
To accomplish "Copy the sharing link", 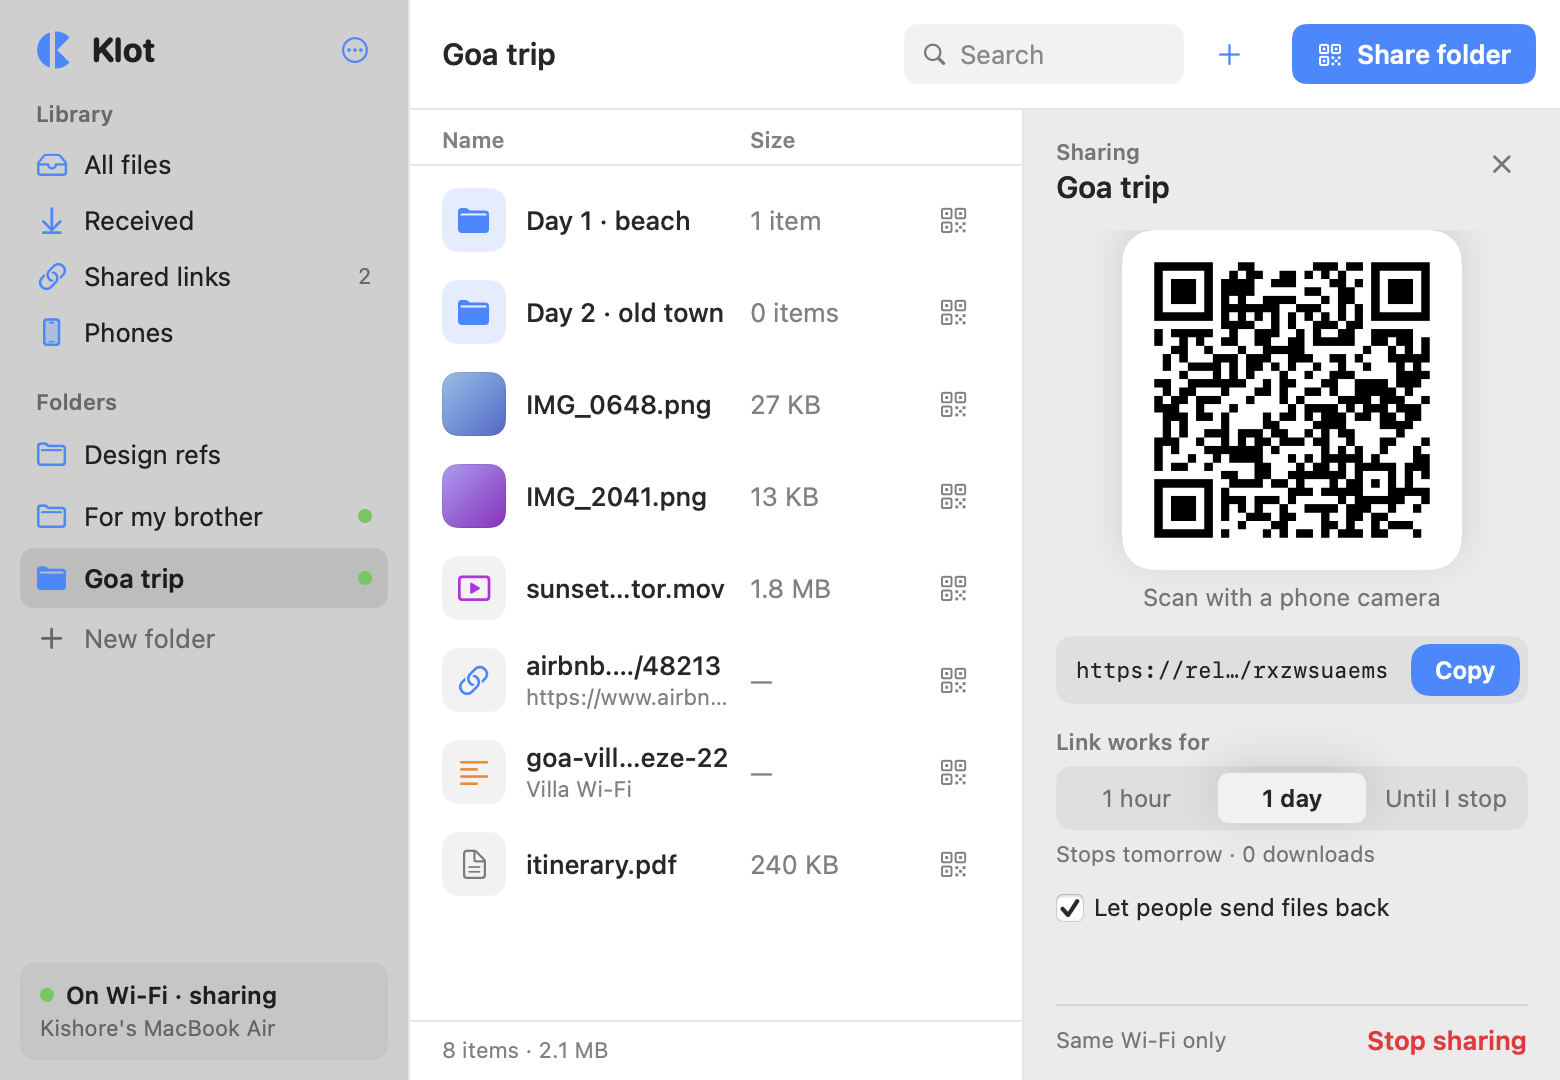I will pos(1465,670).
